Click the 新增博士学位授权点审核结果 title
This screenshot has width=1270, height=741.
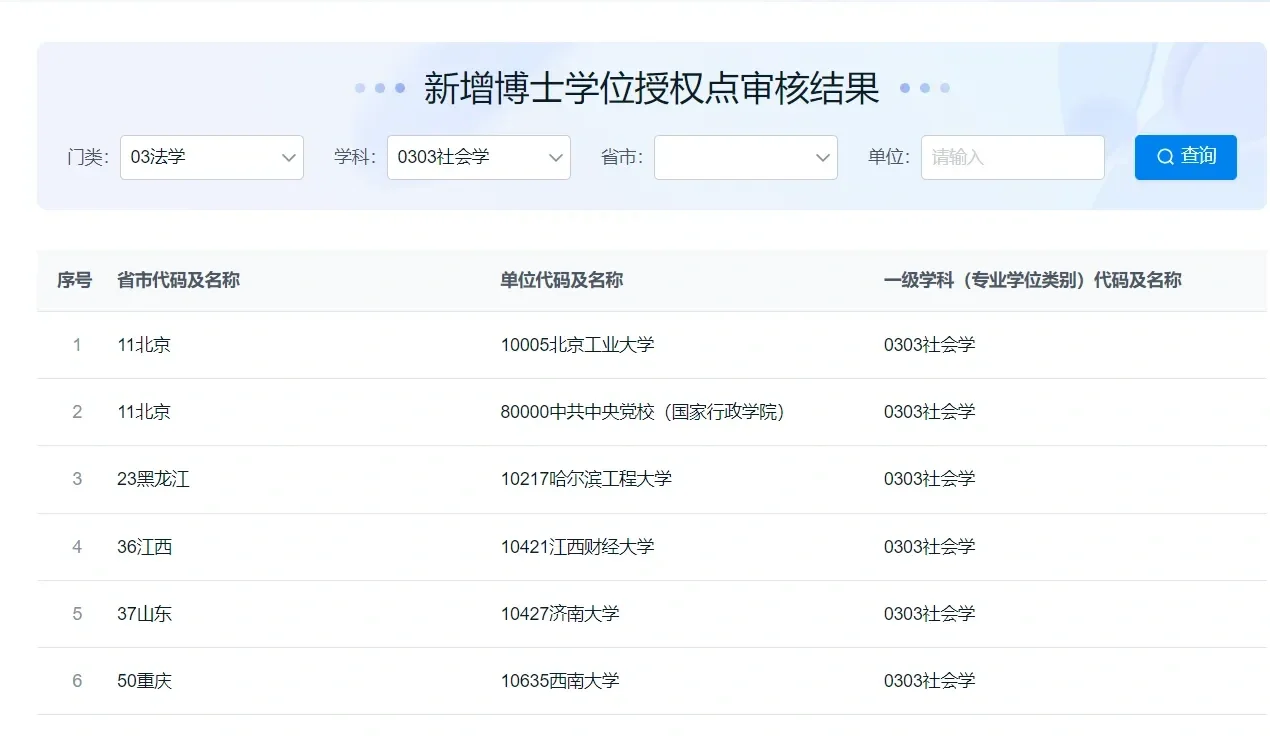652,88
